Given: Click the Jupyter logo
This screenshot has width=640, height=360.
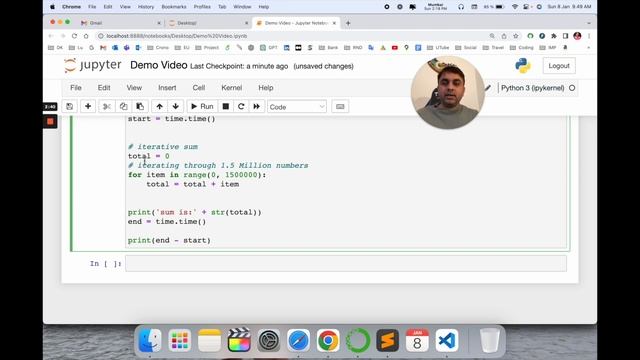Looking at the screenshot, I should (x=93, y=65).
